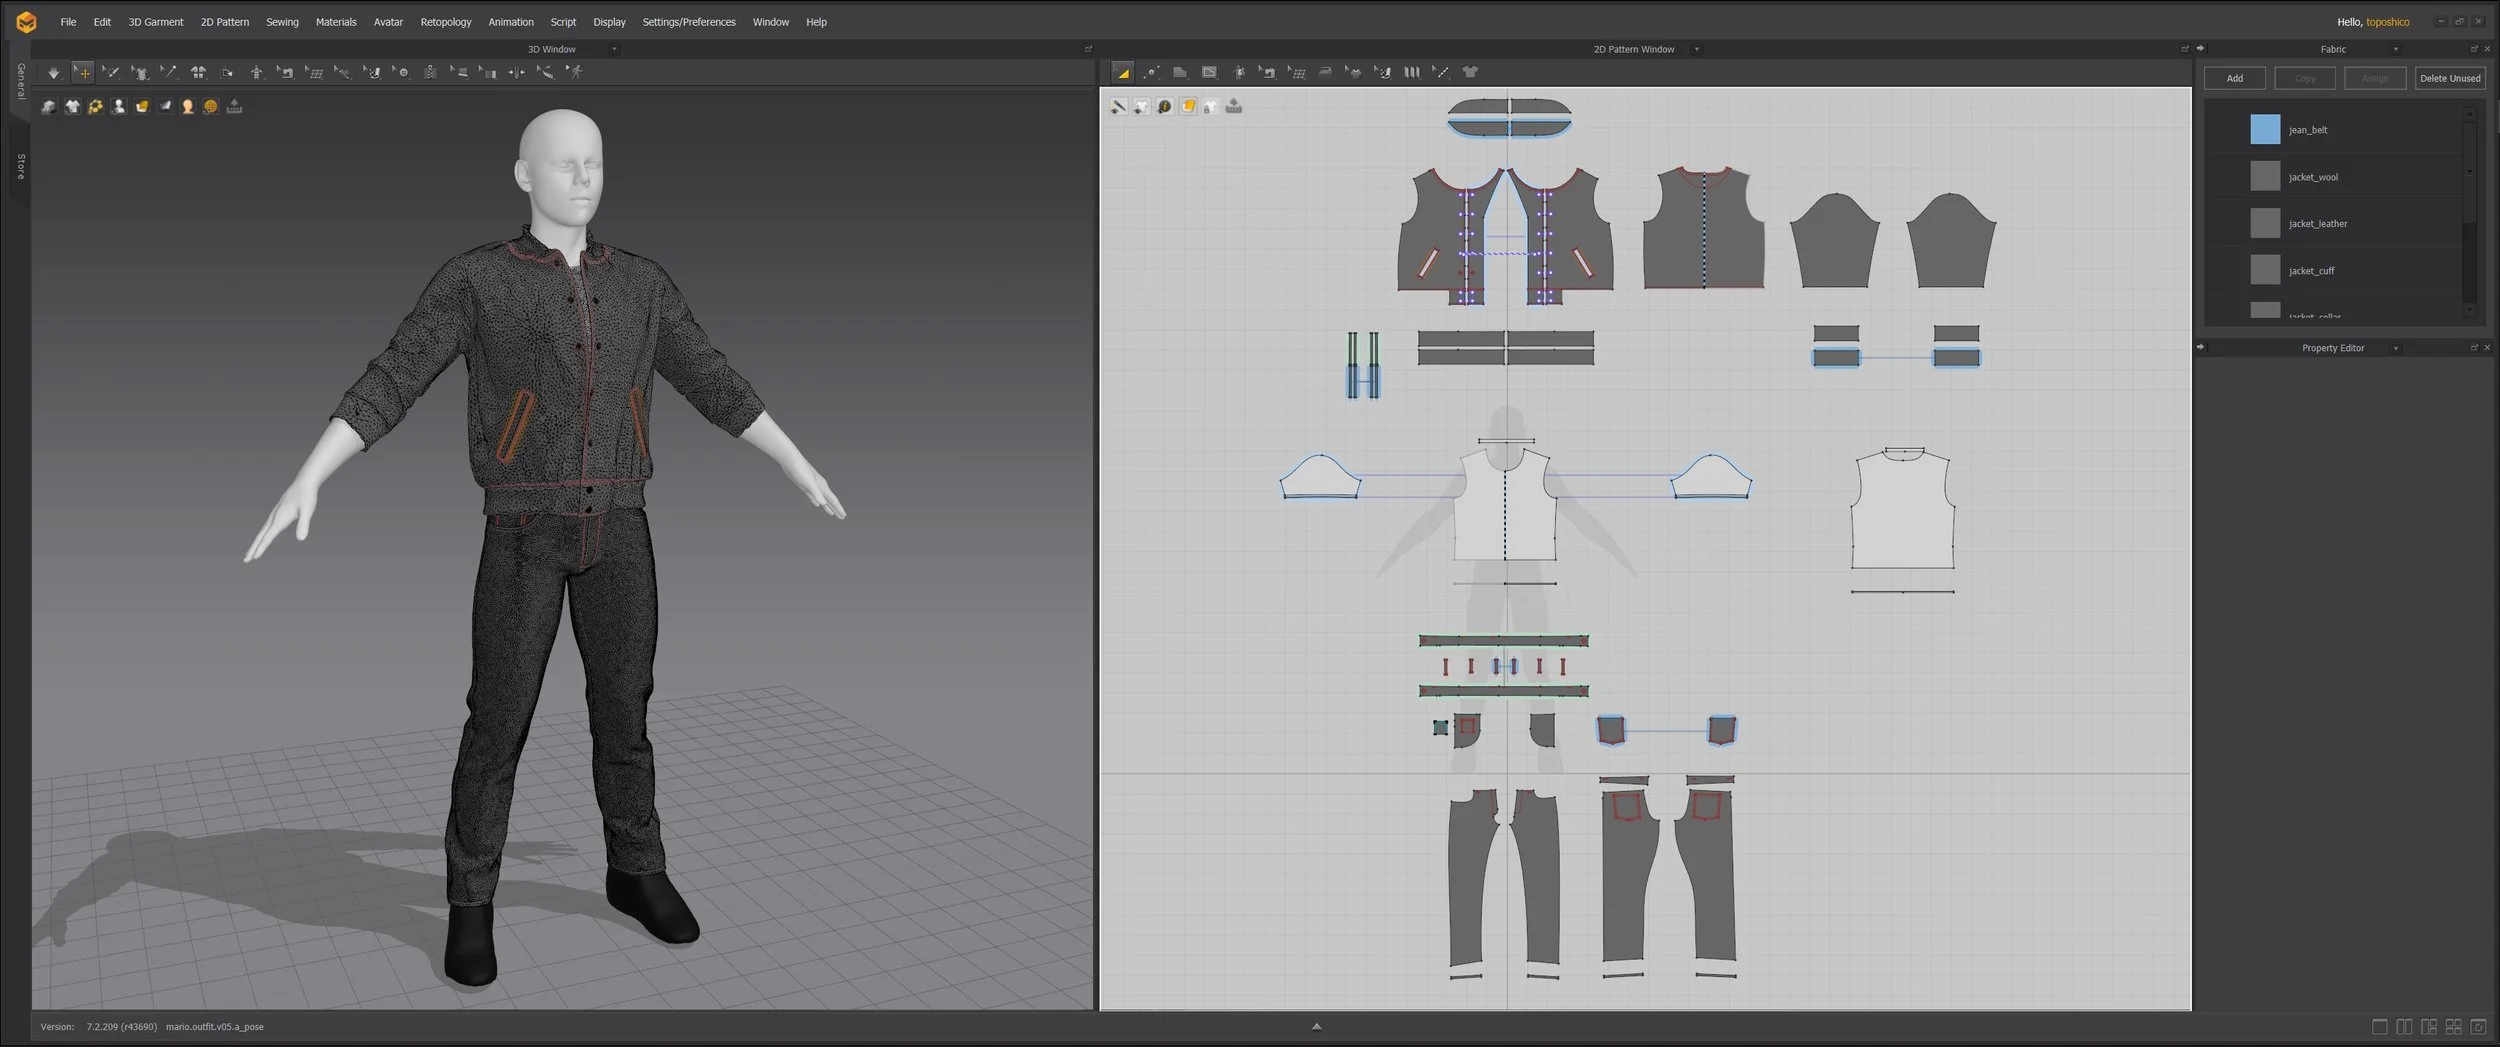Image resolution: width=2500 pixels, height=1047 pixels.
Task: Click the Fit Avatar walking figure tool
Action: pos(574,72)
